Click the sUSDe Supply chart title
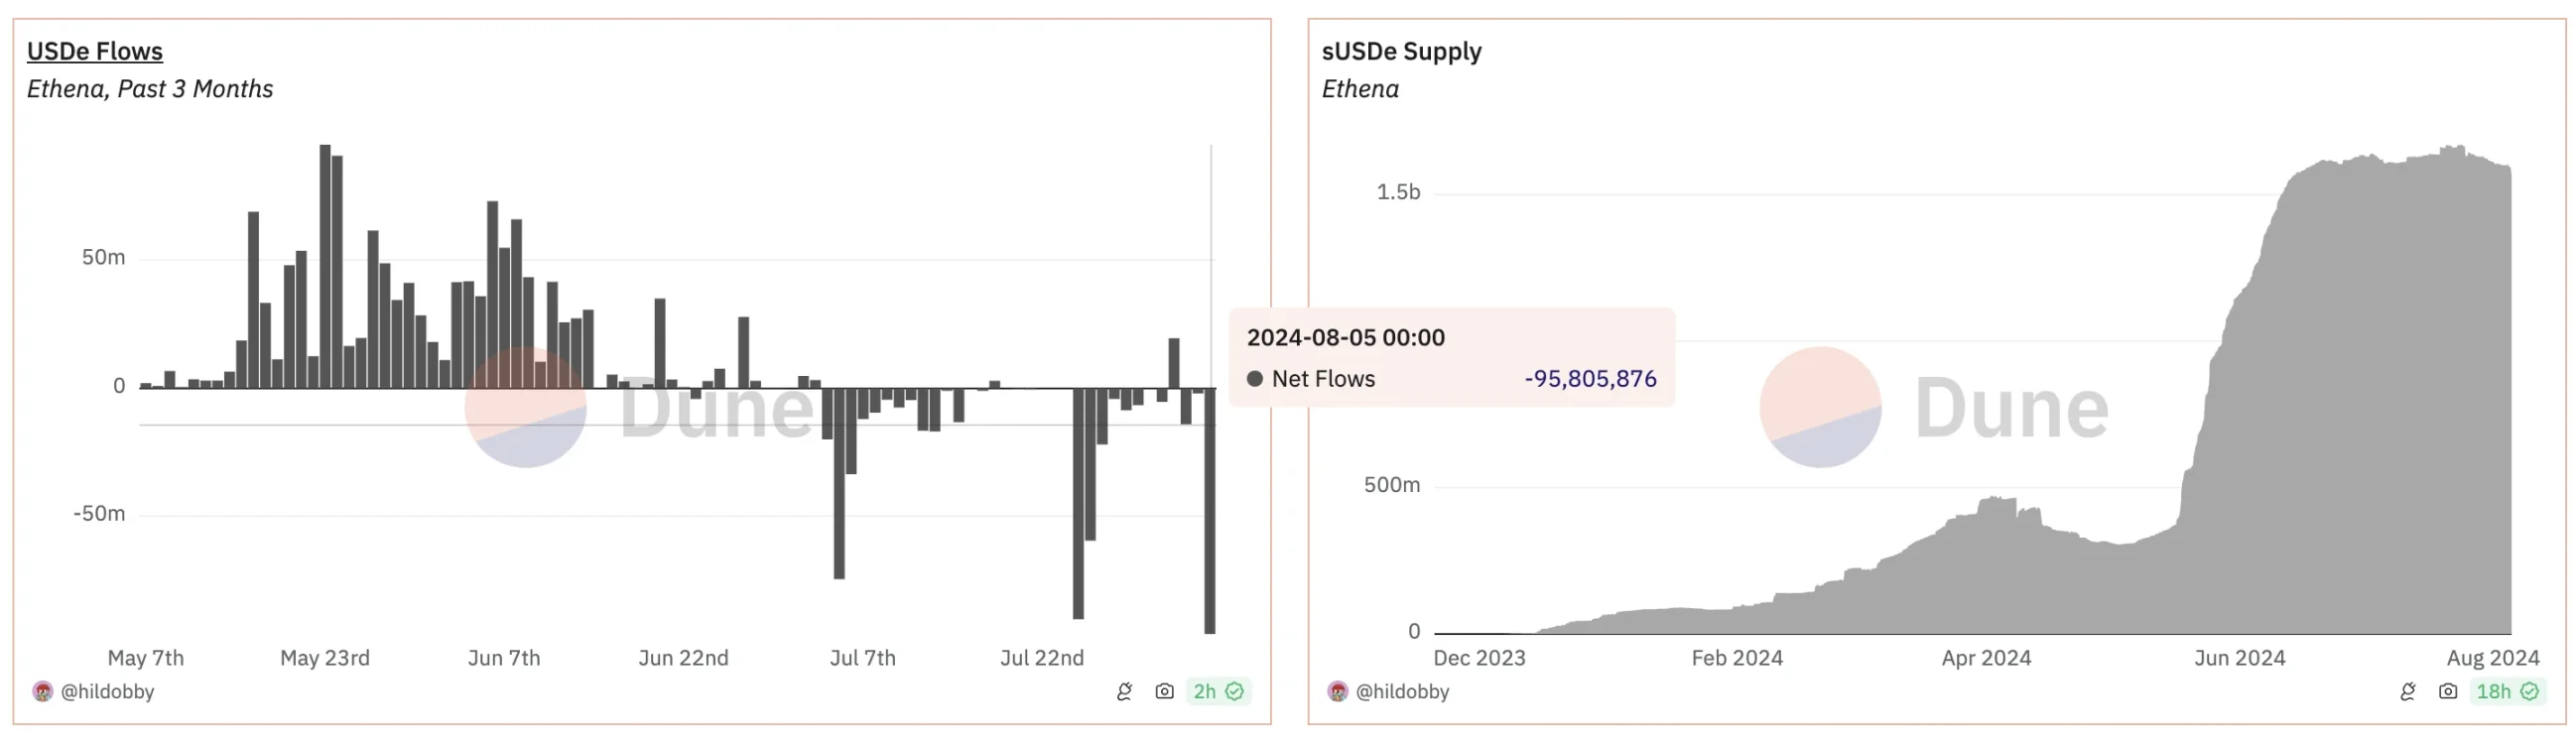This screenshot has height=743, width=2576. pos(1401,51)
